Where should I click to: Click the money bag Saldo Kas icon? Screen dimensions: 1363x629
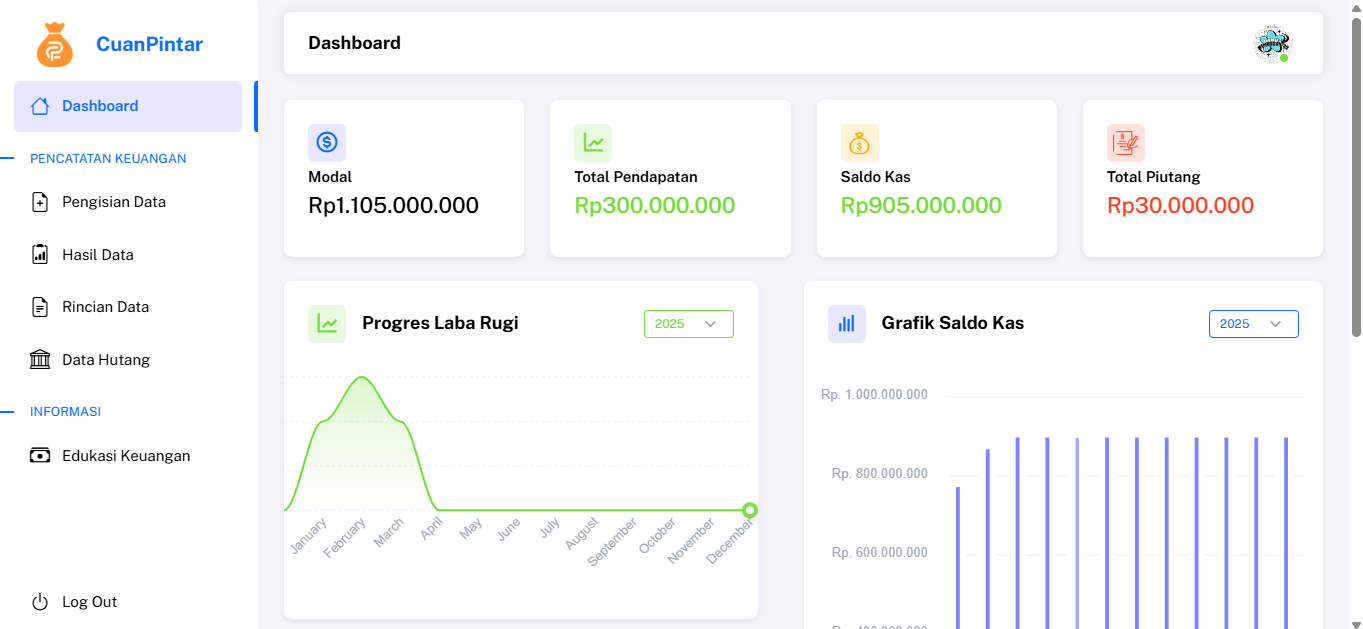click(859, 143)
